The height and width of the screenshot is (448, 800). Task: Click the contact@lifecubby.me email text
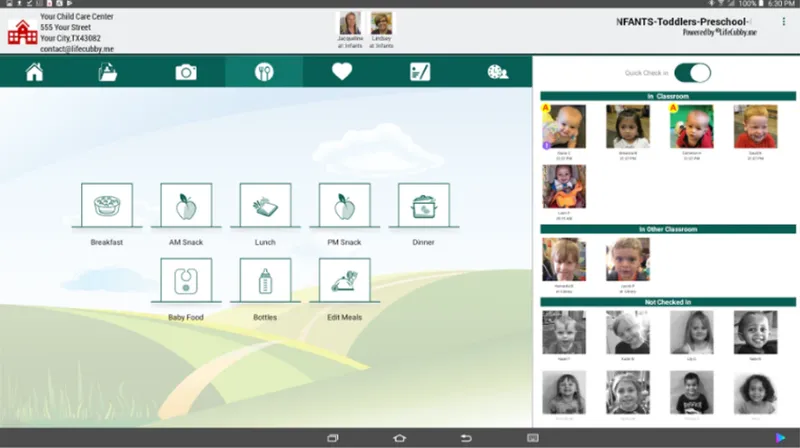pyautogui.click(x=77, y=49)
